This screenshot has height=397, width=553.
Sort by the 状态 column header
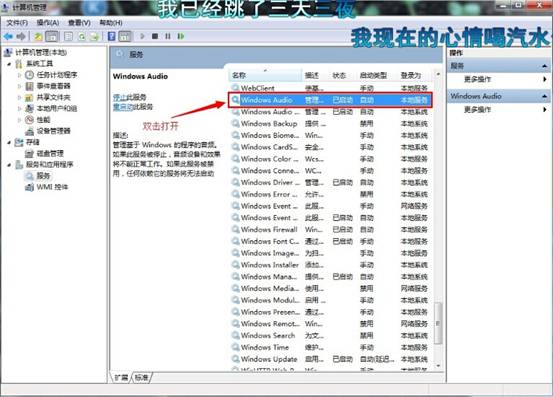pos(343,75)
